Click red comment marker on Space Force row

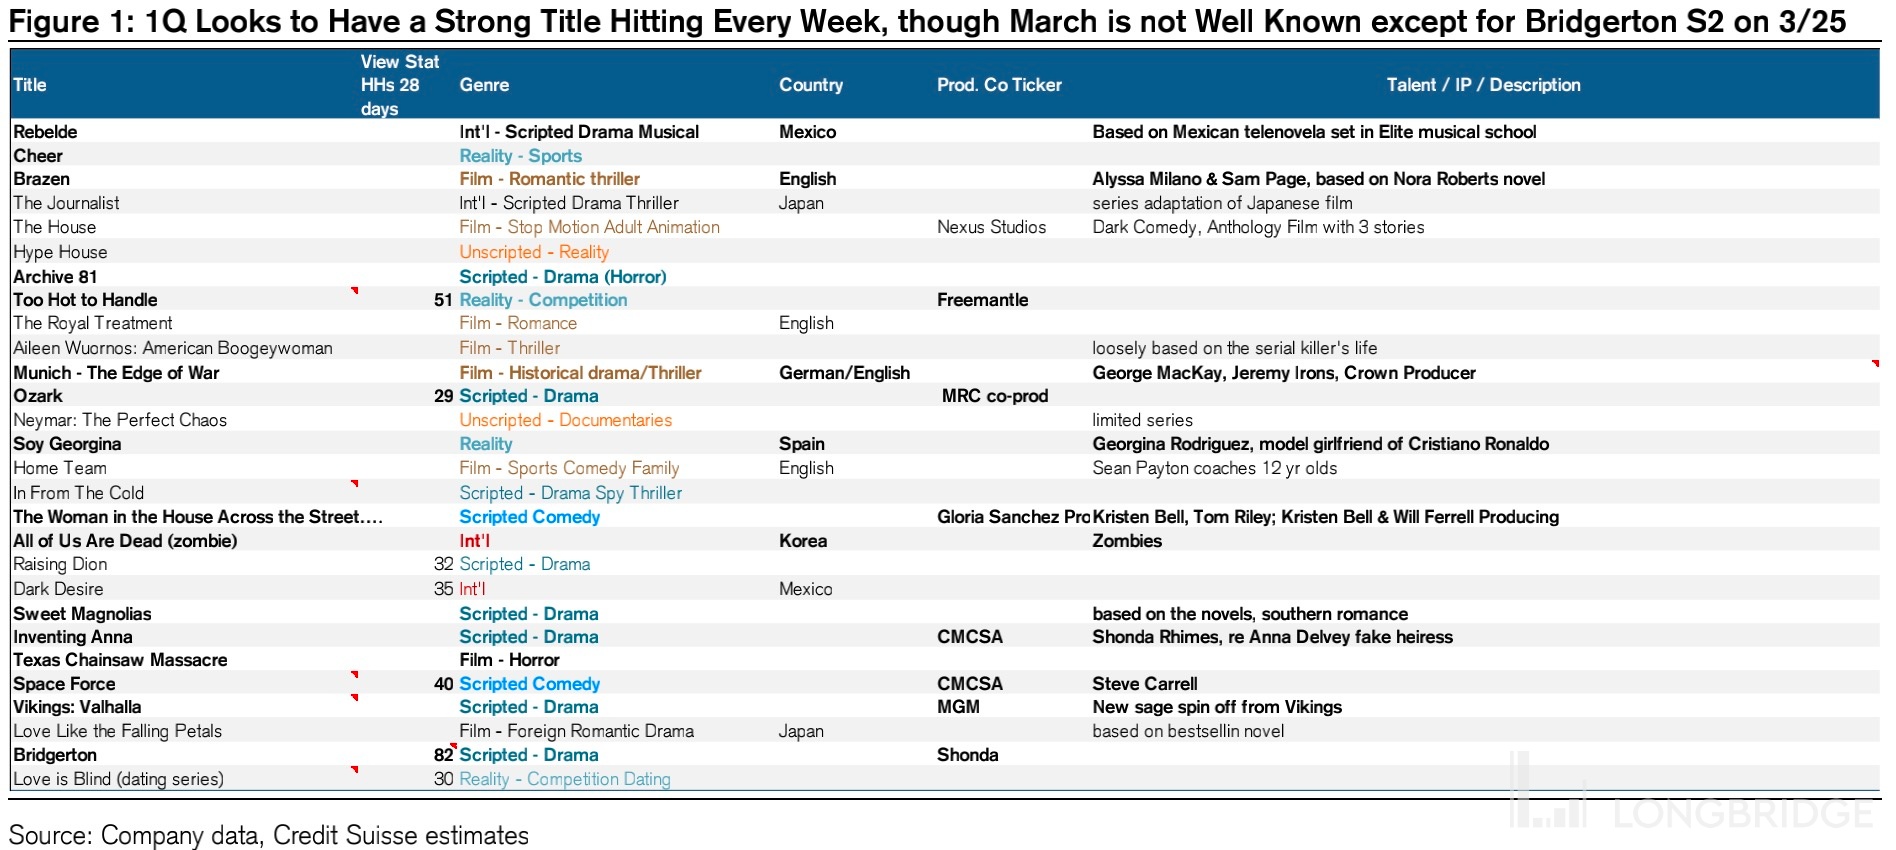[x=355, y=675]
